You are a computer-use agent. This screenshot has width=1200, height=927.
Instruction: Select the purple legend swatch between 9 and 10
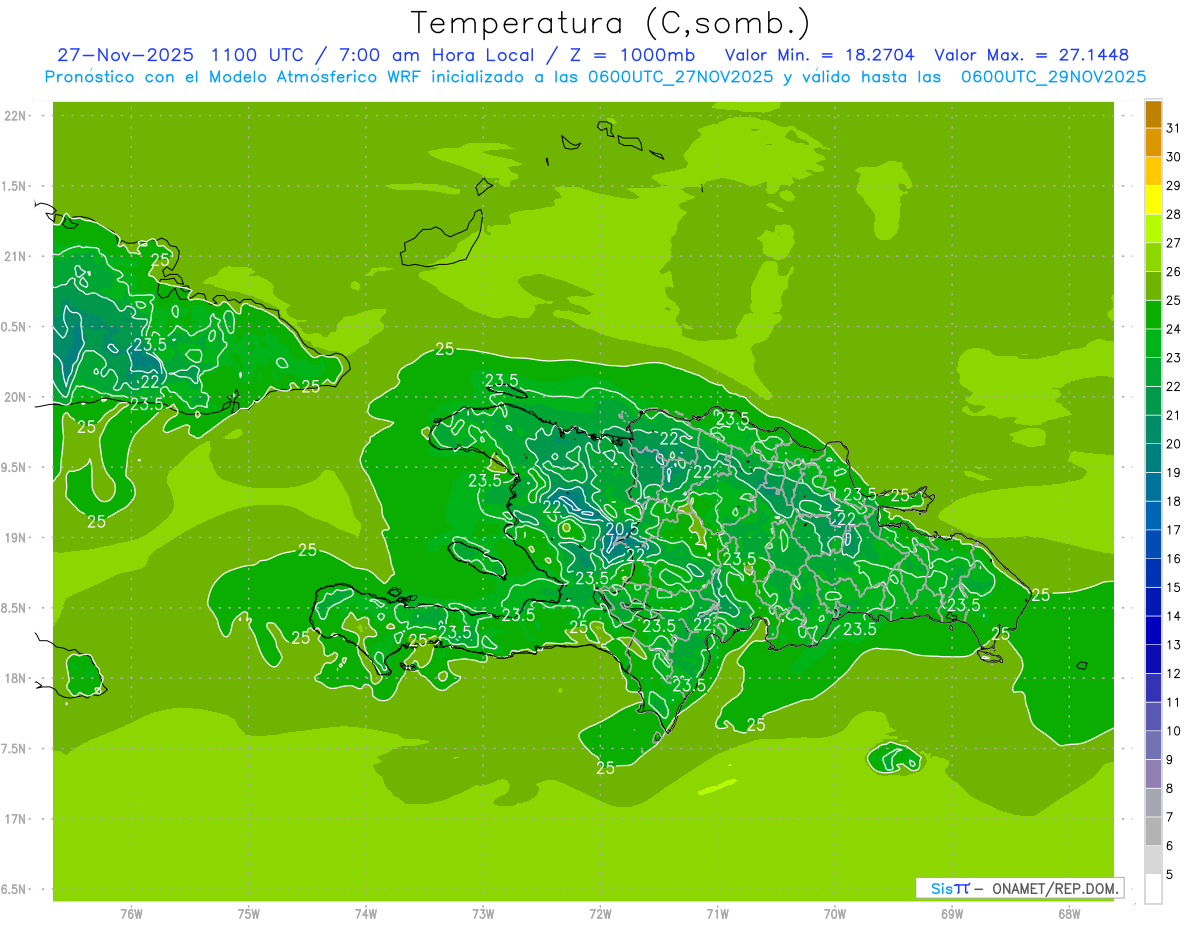pos(1153,746)
